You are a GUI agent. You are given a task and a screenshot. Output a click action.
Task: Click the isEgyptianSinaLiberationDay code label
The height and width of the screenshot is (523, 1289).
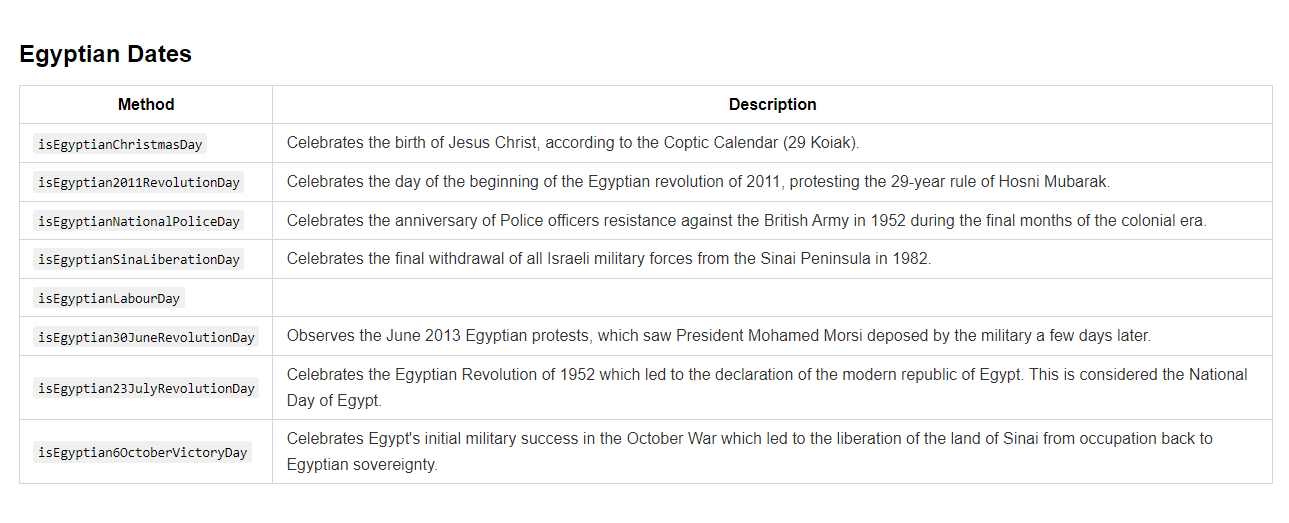tap(139, 259)
